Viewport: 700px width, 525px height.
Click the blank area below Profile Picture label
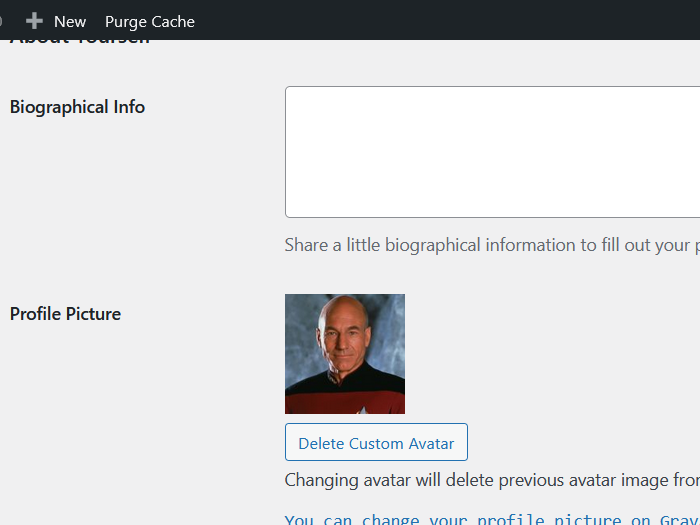coord(100,400)
